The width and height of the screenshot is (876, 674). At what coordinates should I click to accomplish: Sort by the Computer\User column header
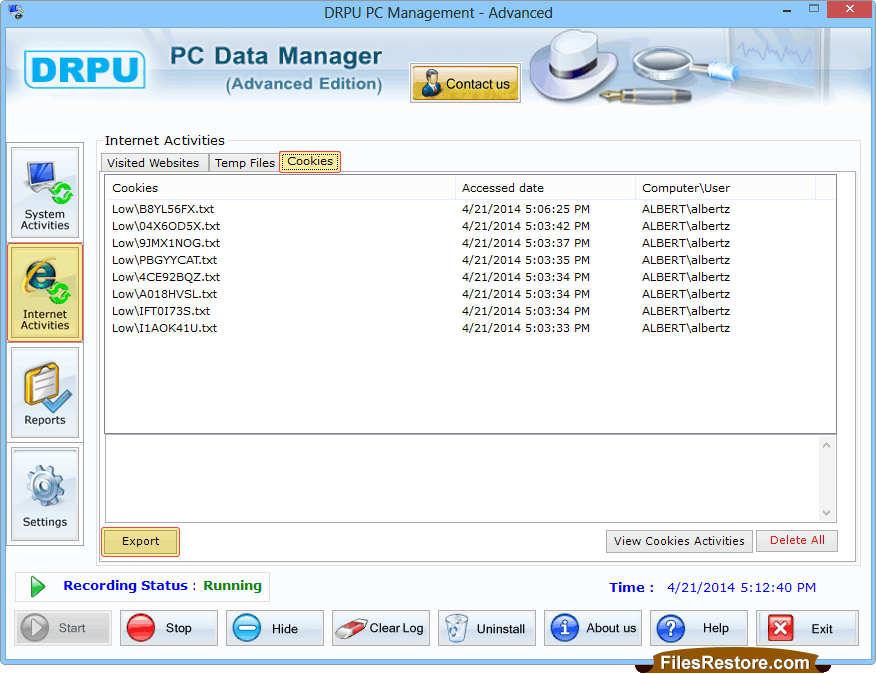click(x=725, y=188)
